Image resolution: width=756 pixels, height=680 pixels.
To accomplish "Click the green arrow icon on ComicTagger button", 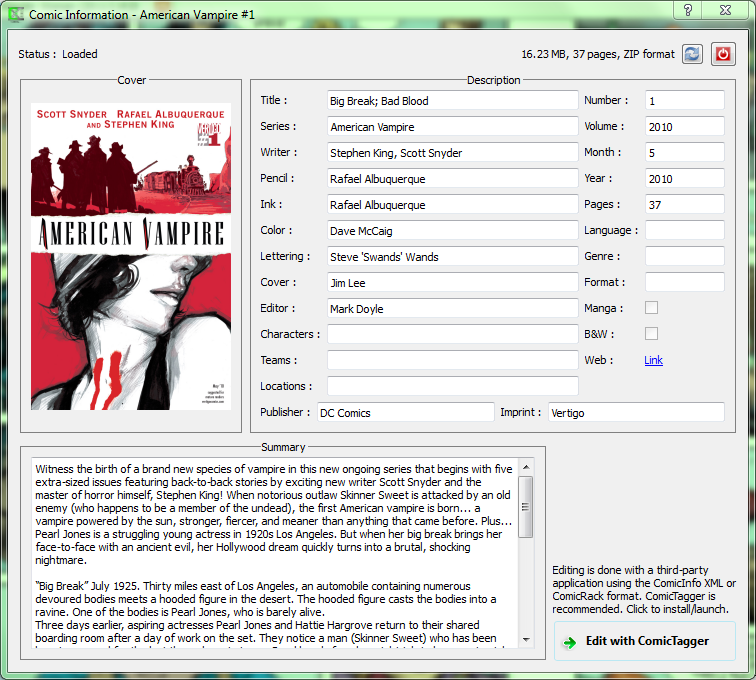I will coord(569,642).
